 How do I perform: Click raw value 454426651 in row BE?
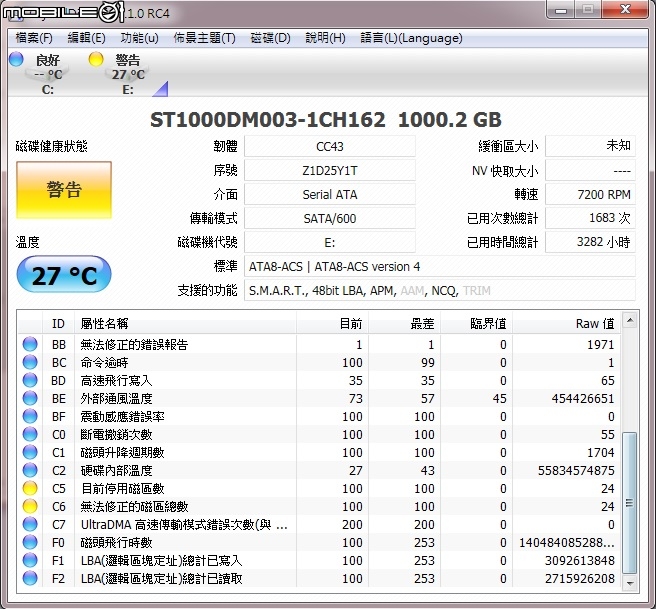(583, 398)
